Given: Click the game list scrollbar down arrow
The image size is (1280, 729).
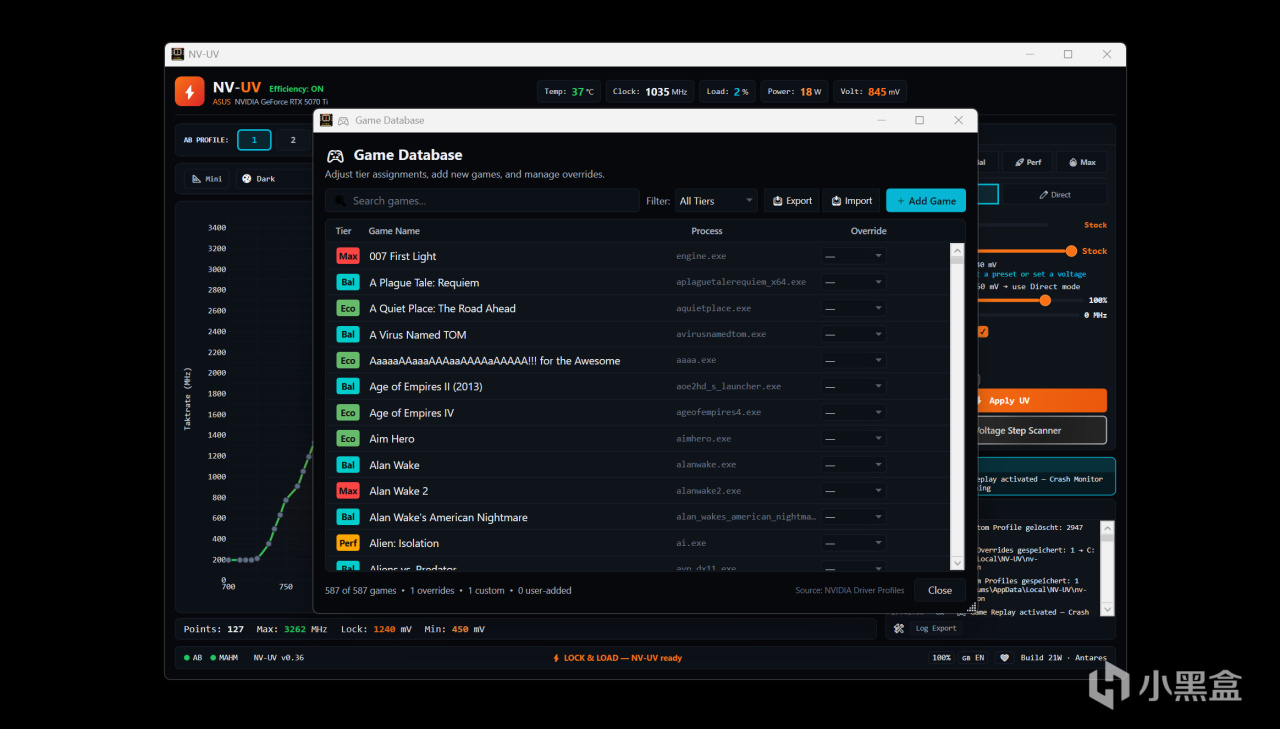Looking at the screenshot, I should [x=957, y=563].
